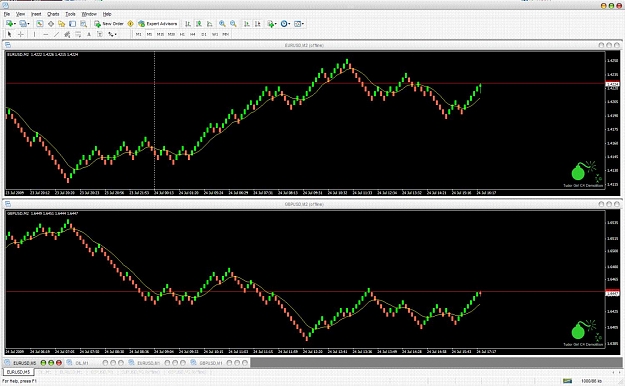Select the minimized EURUSD,M5 window
This screenshot has width=625, height=386.
point(25,363)
